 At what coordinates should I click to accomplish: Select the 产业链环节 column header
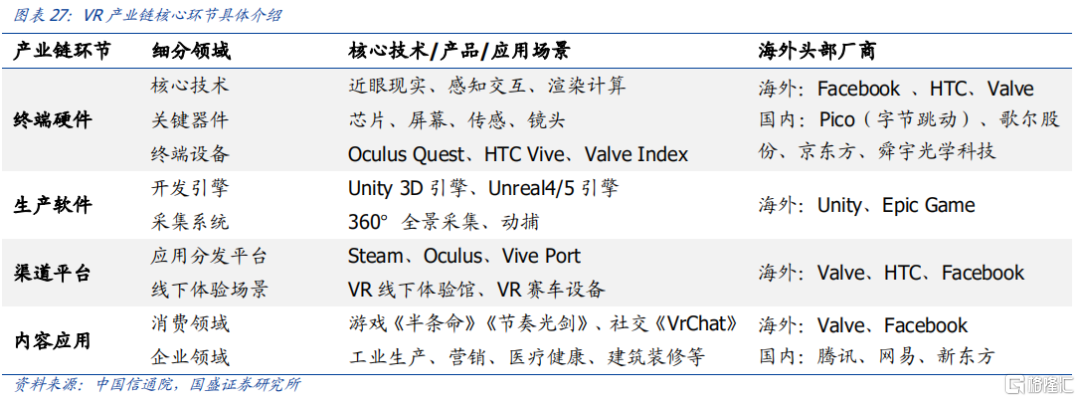click(61, 52)
